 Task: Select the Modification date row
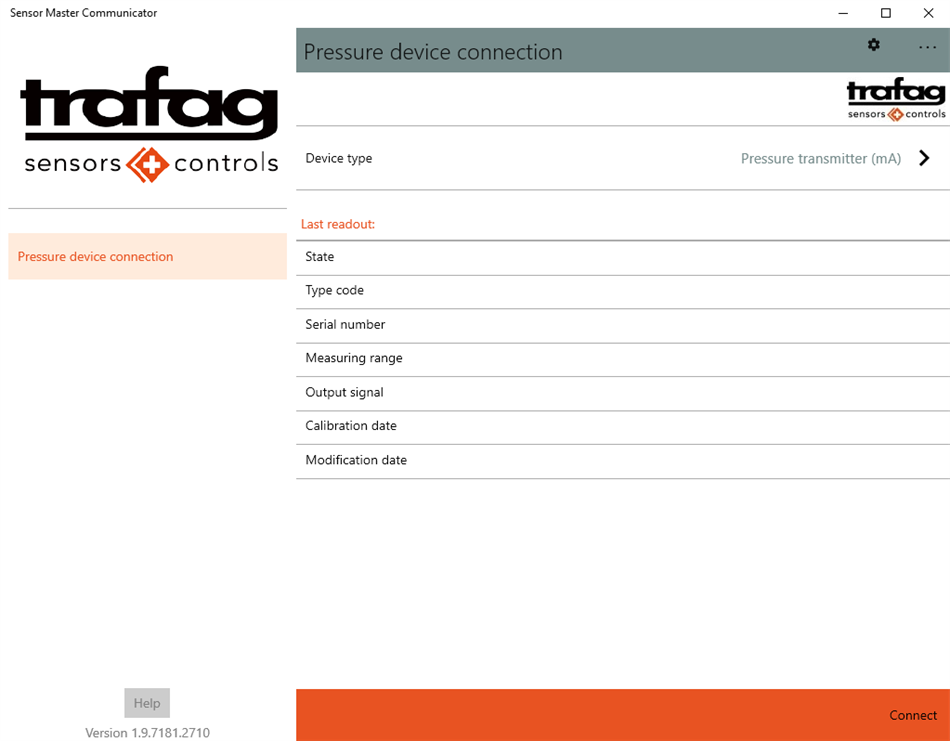[x=623, y=460]
